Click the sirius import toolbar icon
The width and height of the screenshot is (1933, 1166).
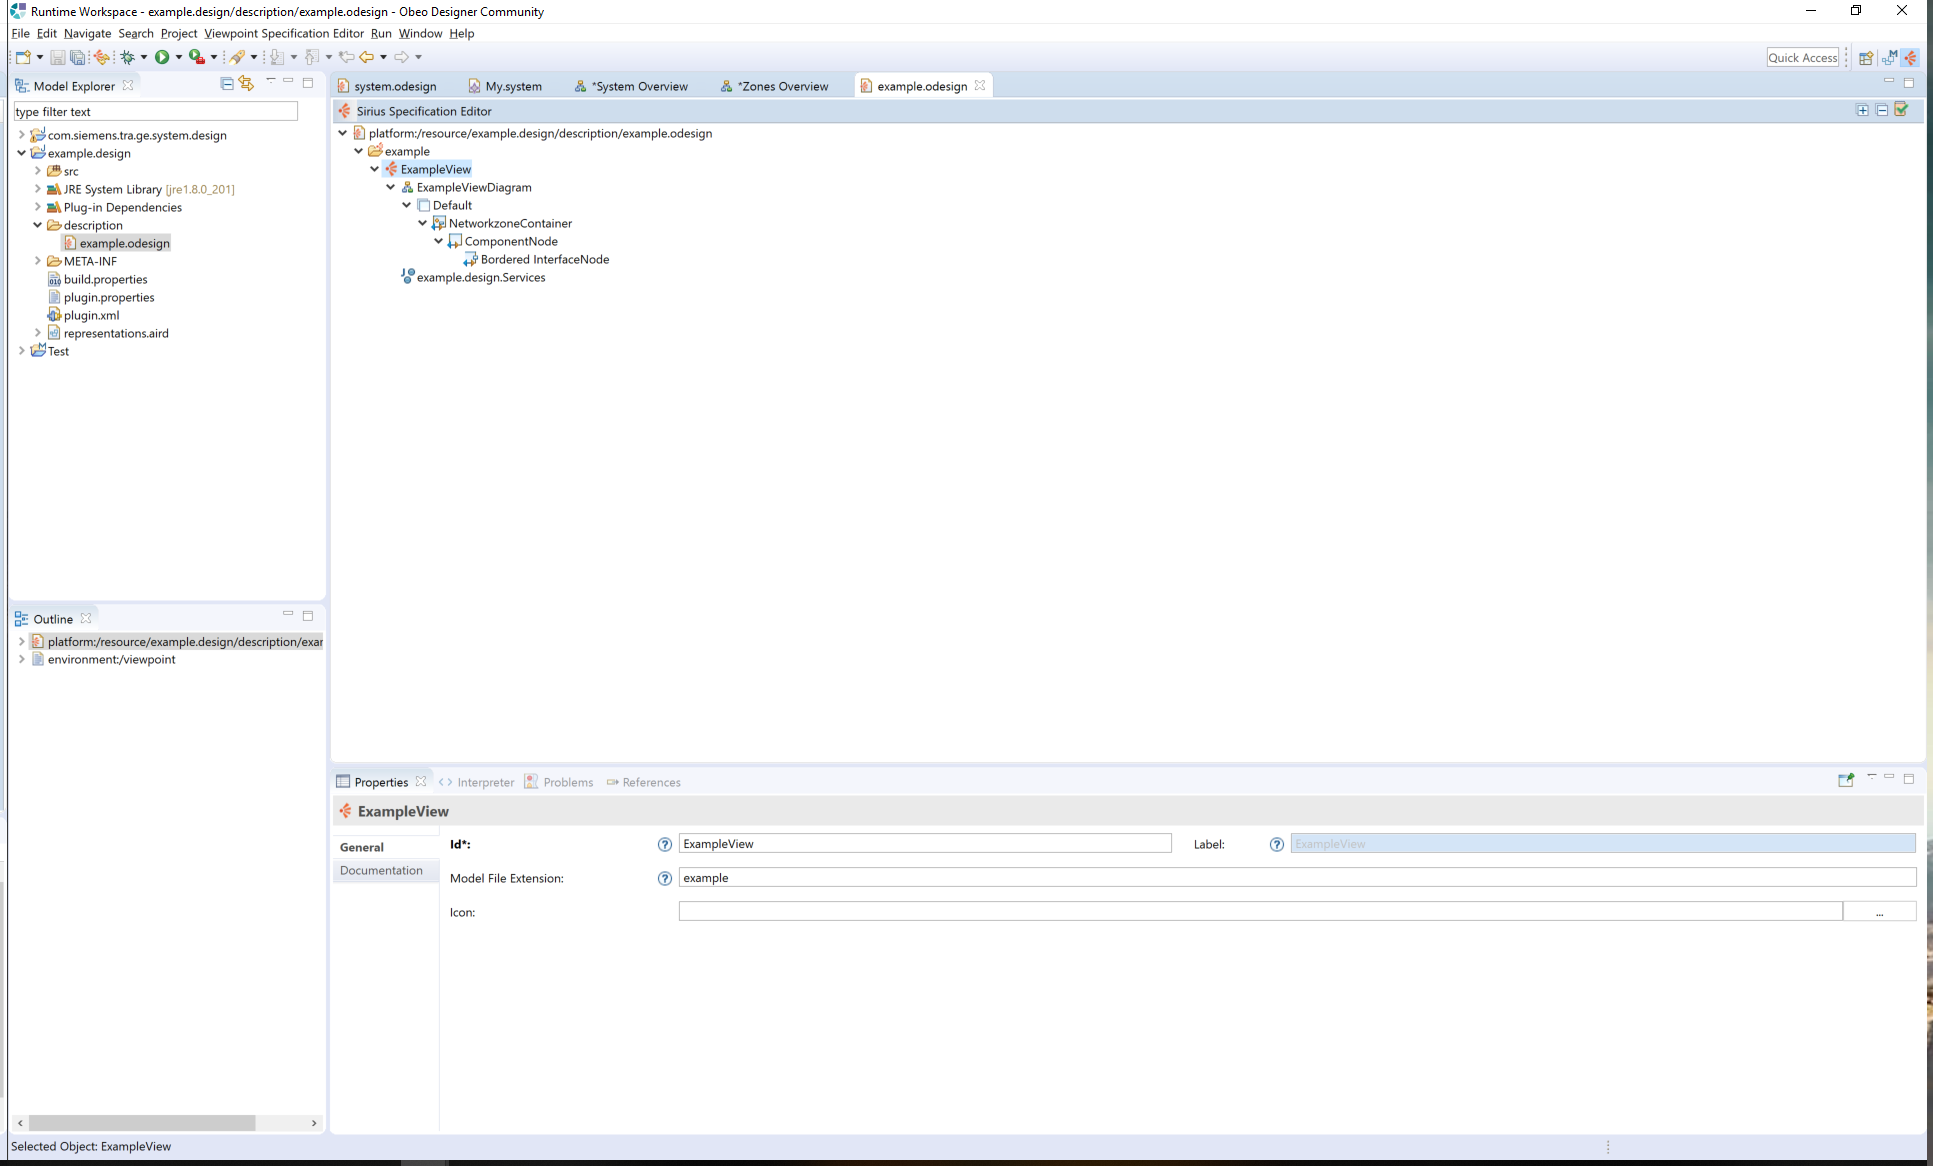[x=102, y=57]
